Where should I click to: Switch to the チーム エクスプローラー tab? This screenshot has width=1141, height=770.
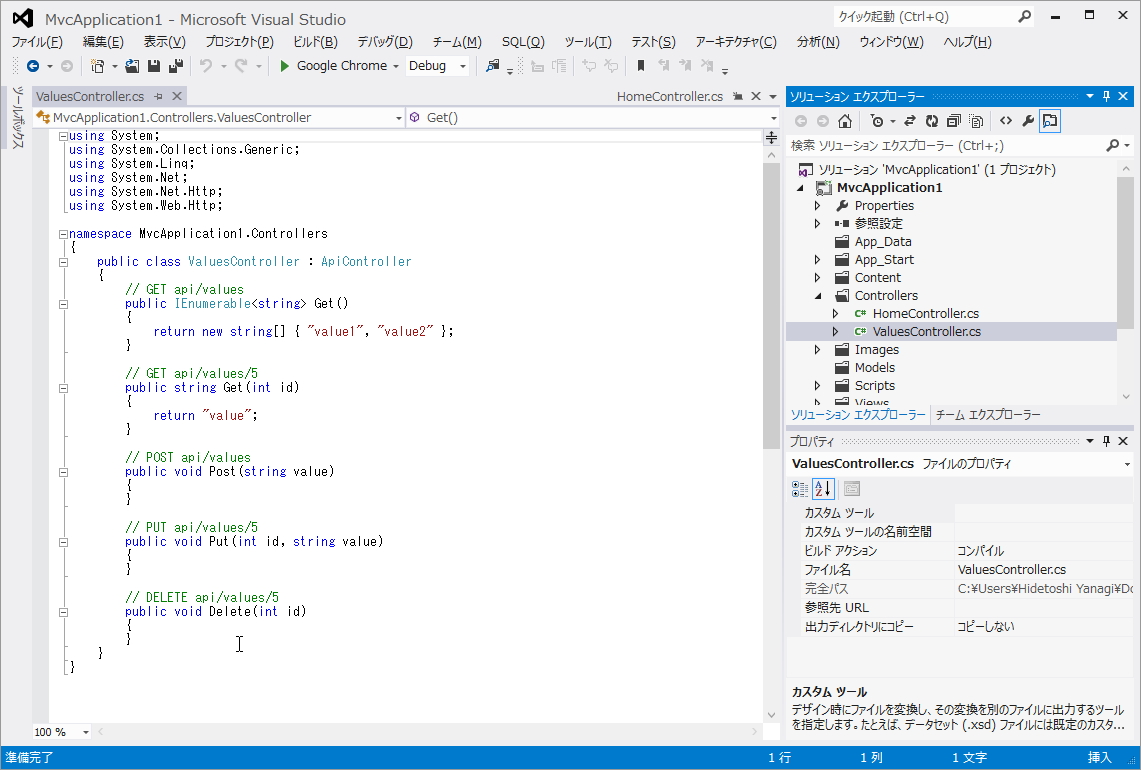988,415
